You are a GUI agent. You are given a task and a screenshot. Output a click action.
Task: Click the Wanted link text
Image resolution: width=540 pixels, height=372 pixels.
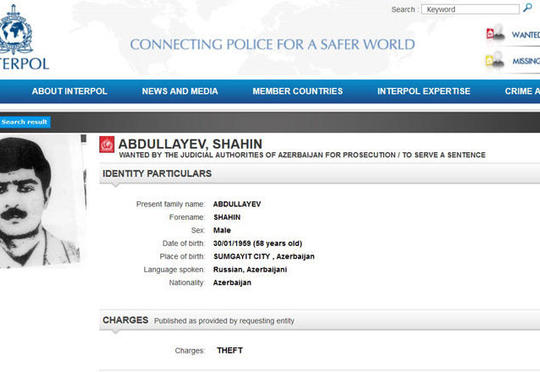pos(526,35)
